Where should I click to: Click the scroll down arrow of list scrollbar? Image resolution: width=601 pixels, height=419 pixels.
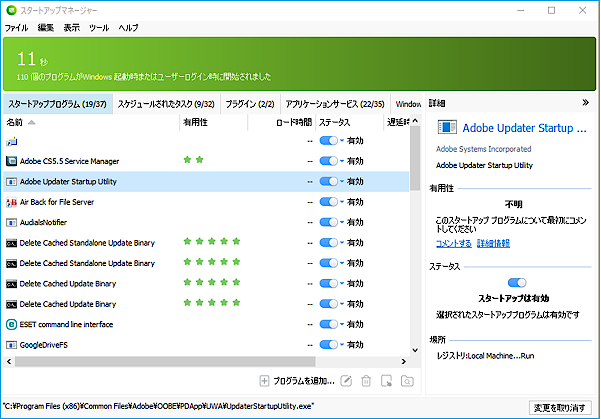pos(415,350)
